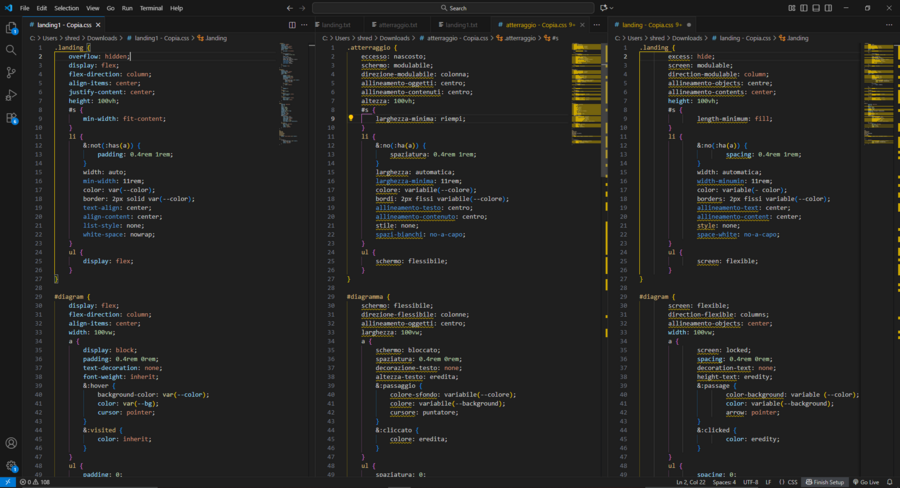
Task: Change the LF end-of-line selector
Action: point(768,482)
